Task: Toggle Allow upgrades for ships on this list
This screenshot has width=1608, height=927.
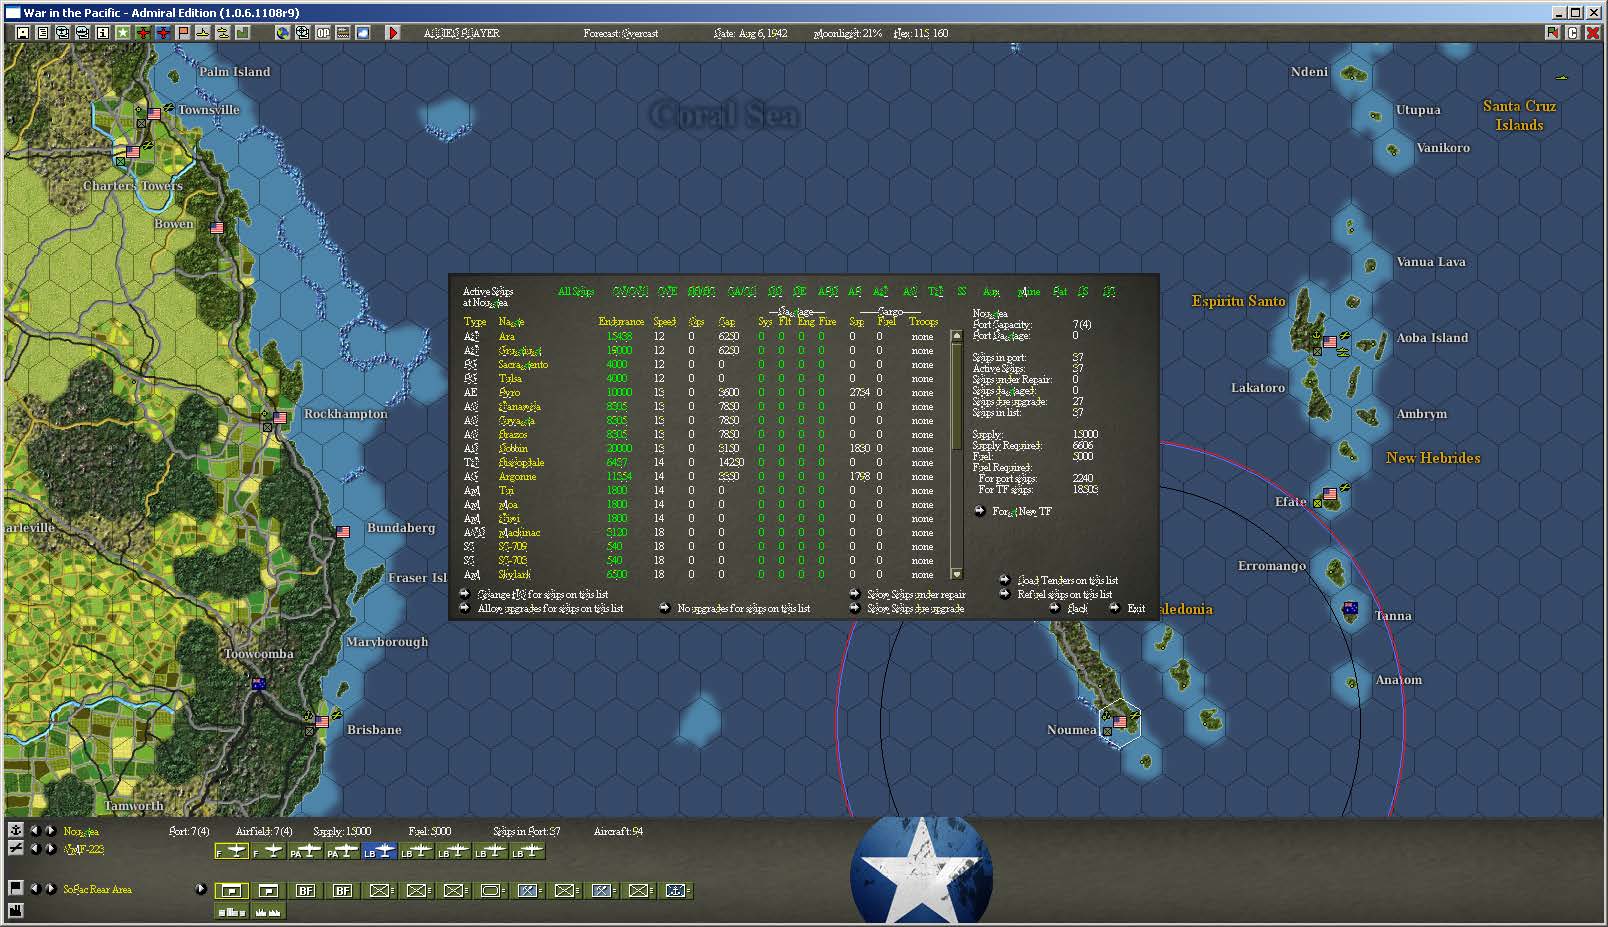Action: 543,608
